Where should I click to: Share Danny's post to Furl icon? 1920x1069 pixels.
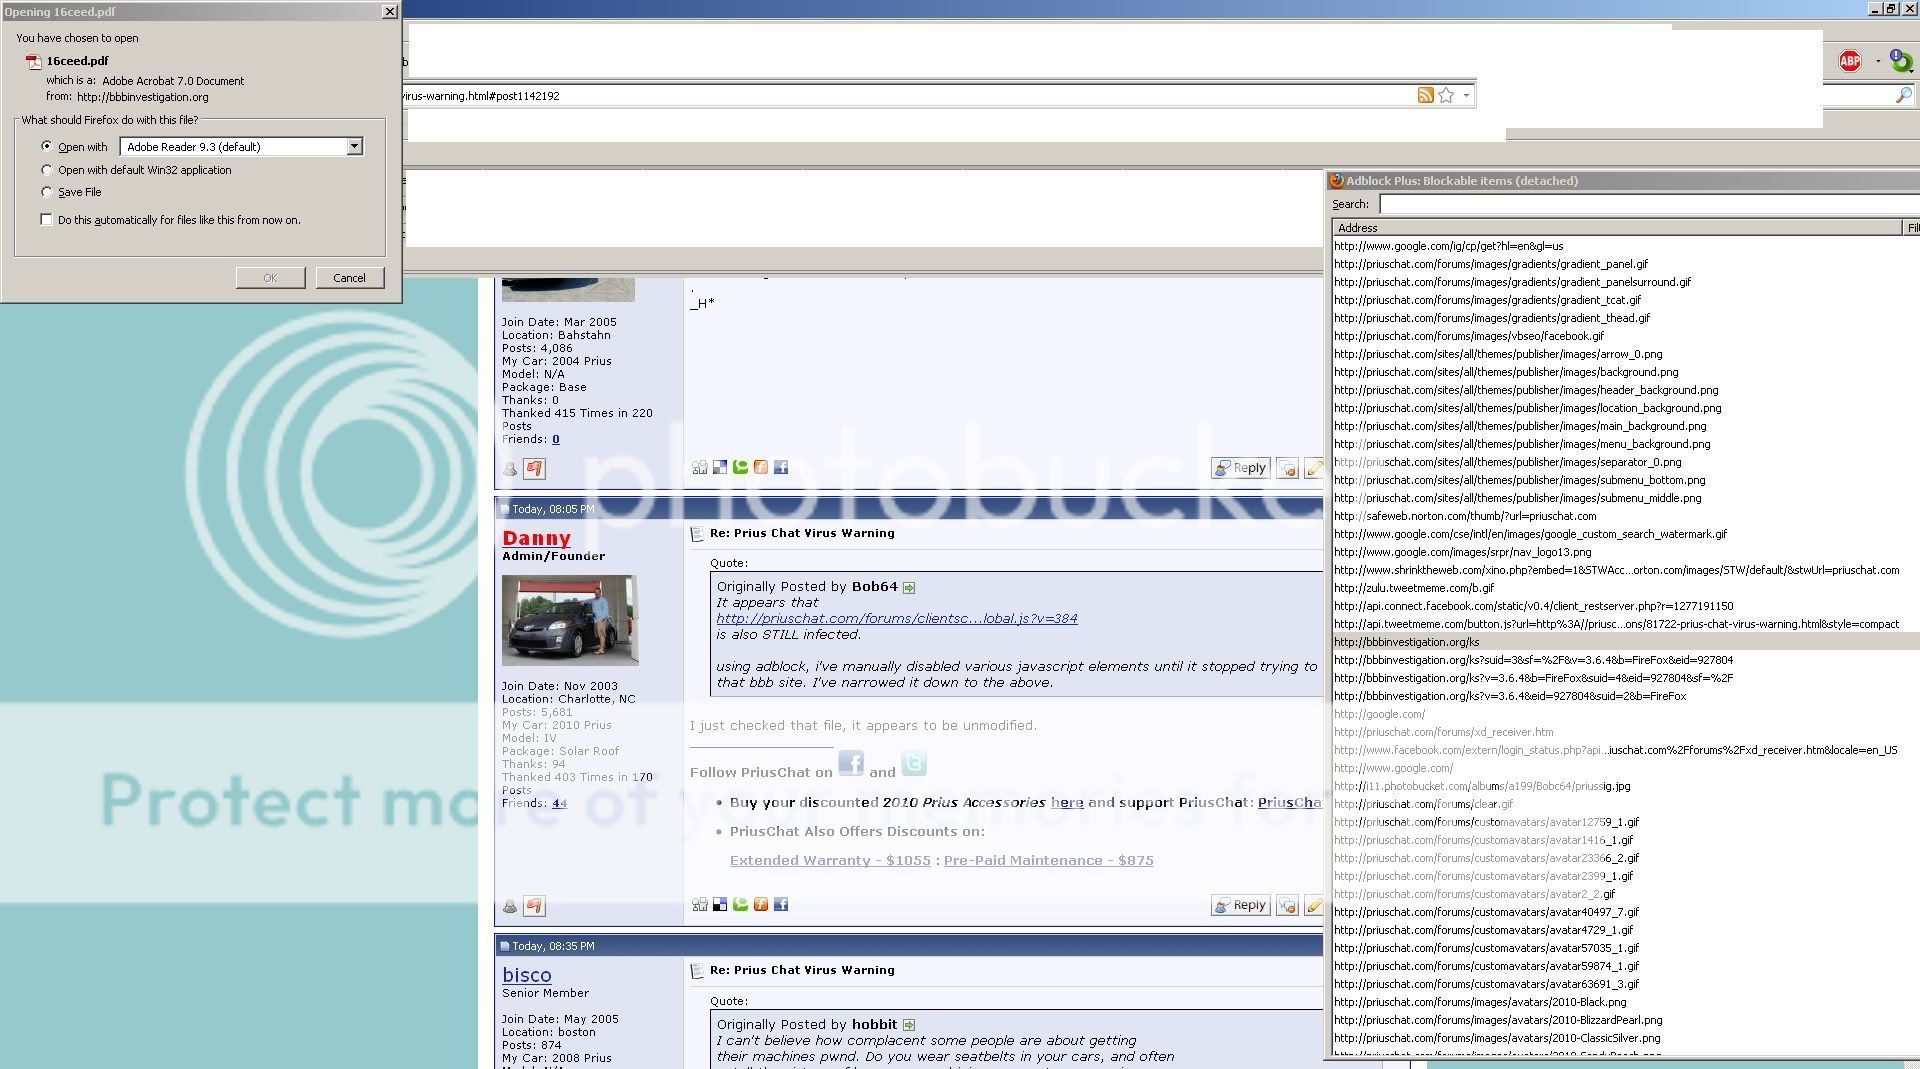pyautogui.click(x=760, y=905)
